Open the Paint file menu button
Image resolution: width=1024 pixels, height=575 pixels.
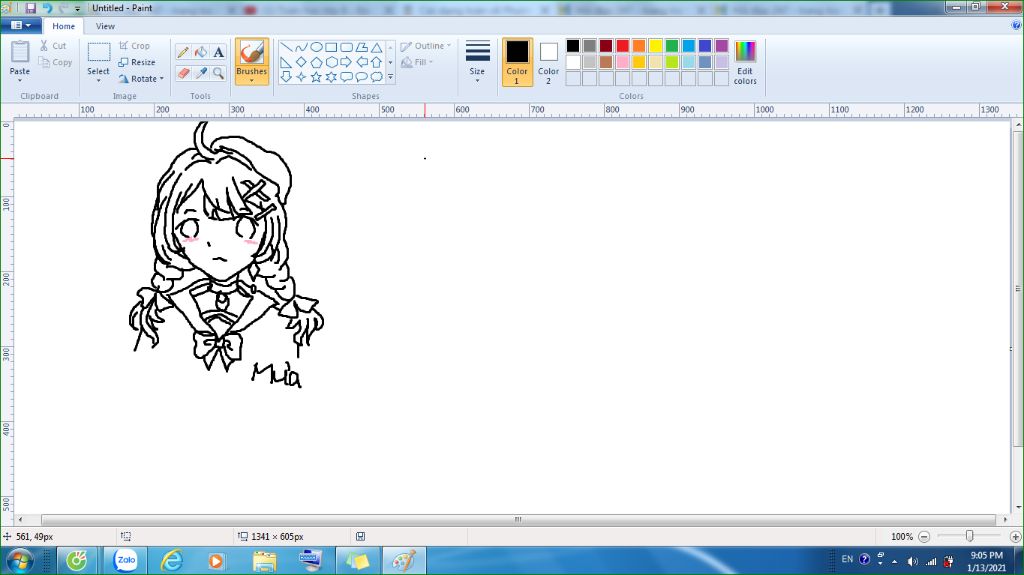click(x=21, y=25)
